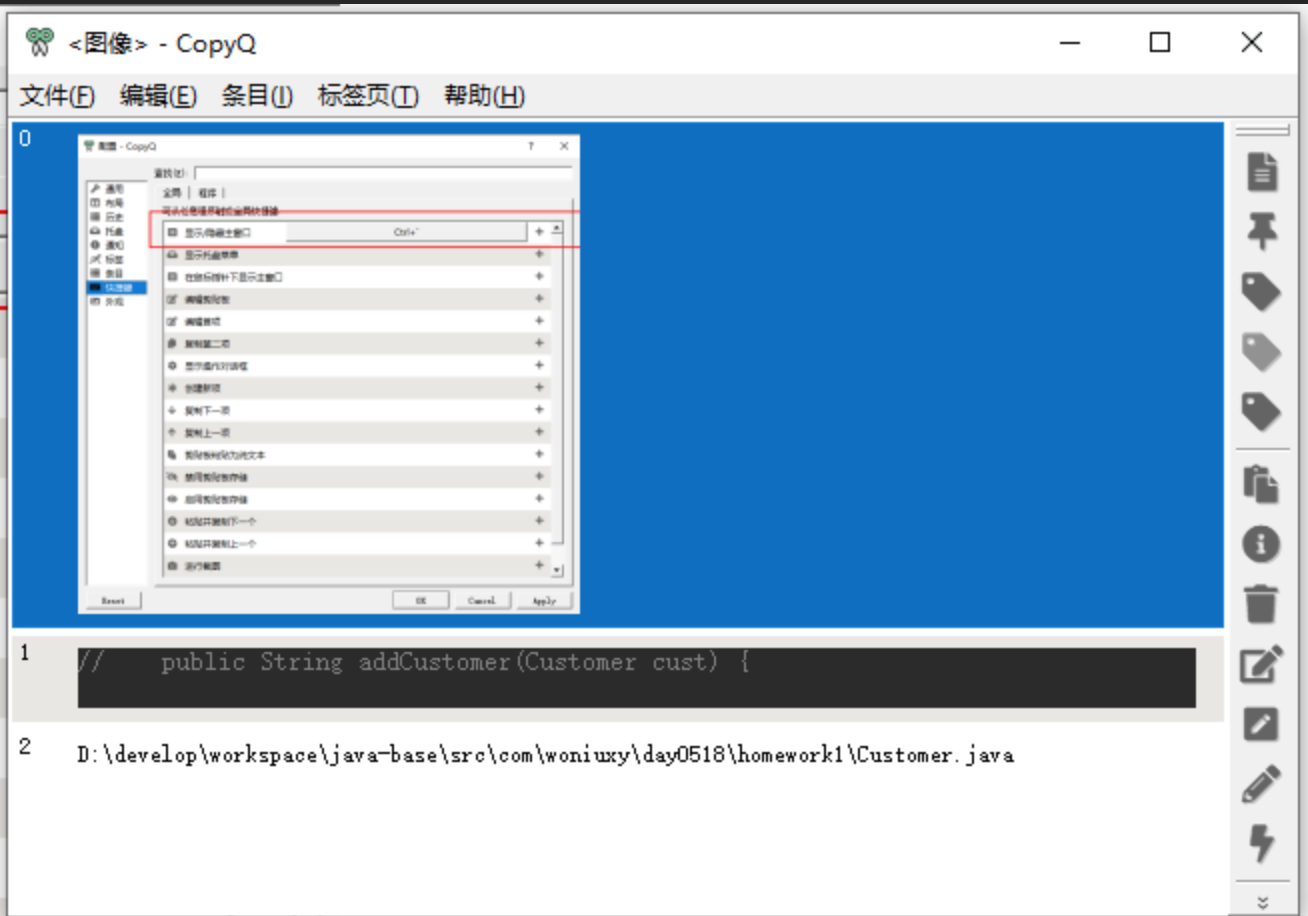Expand hidden toolbar items with double chevron

pos(1262,902)
